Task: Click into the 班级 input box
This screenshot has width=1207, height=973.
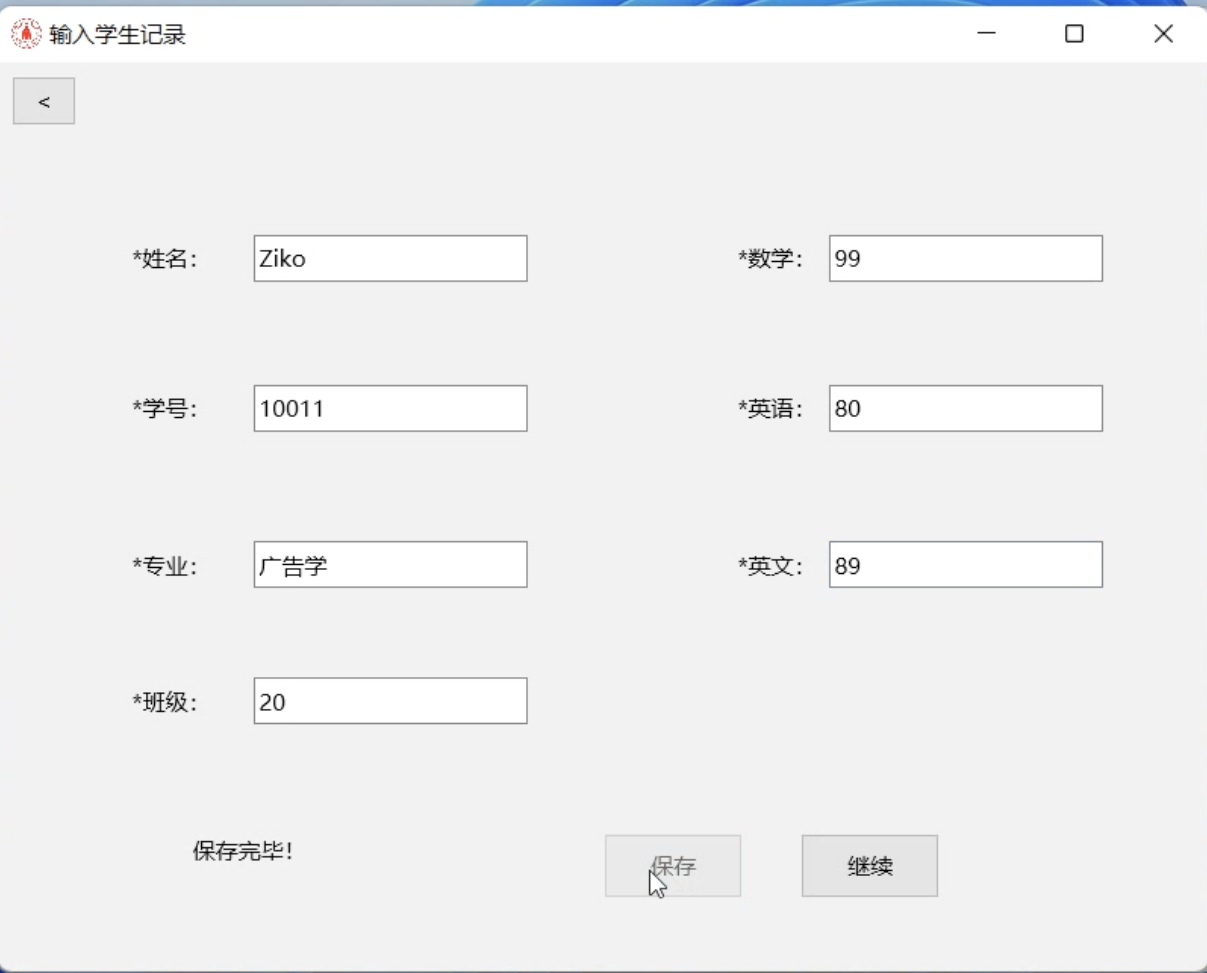Action: tap(390, 701)
